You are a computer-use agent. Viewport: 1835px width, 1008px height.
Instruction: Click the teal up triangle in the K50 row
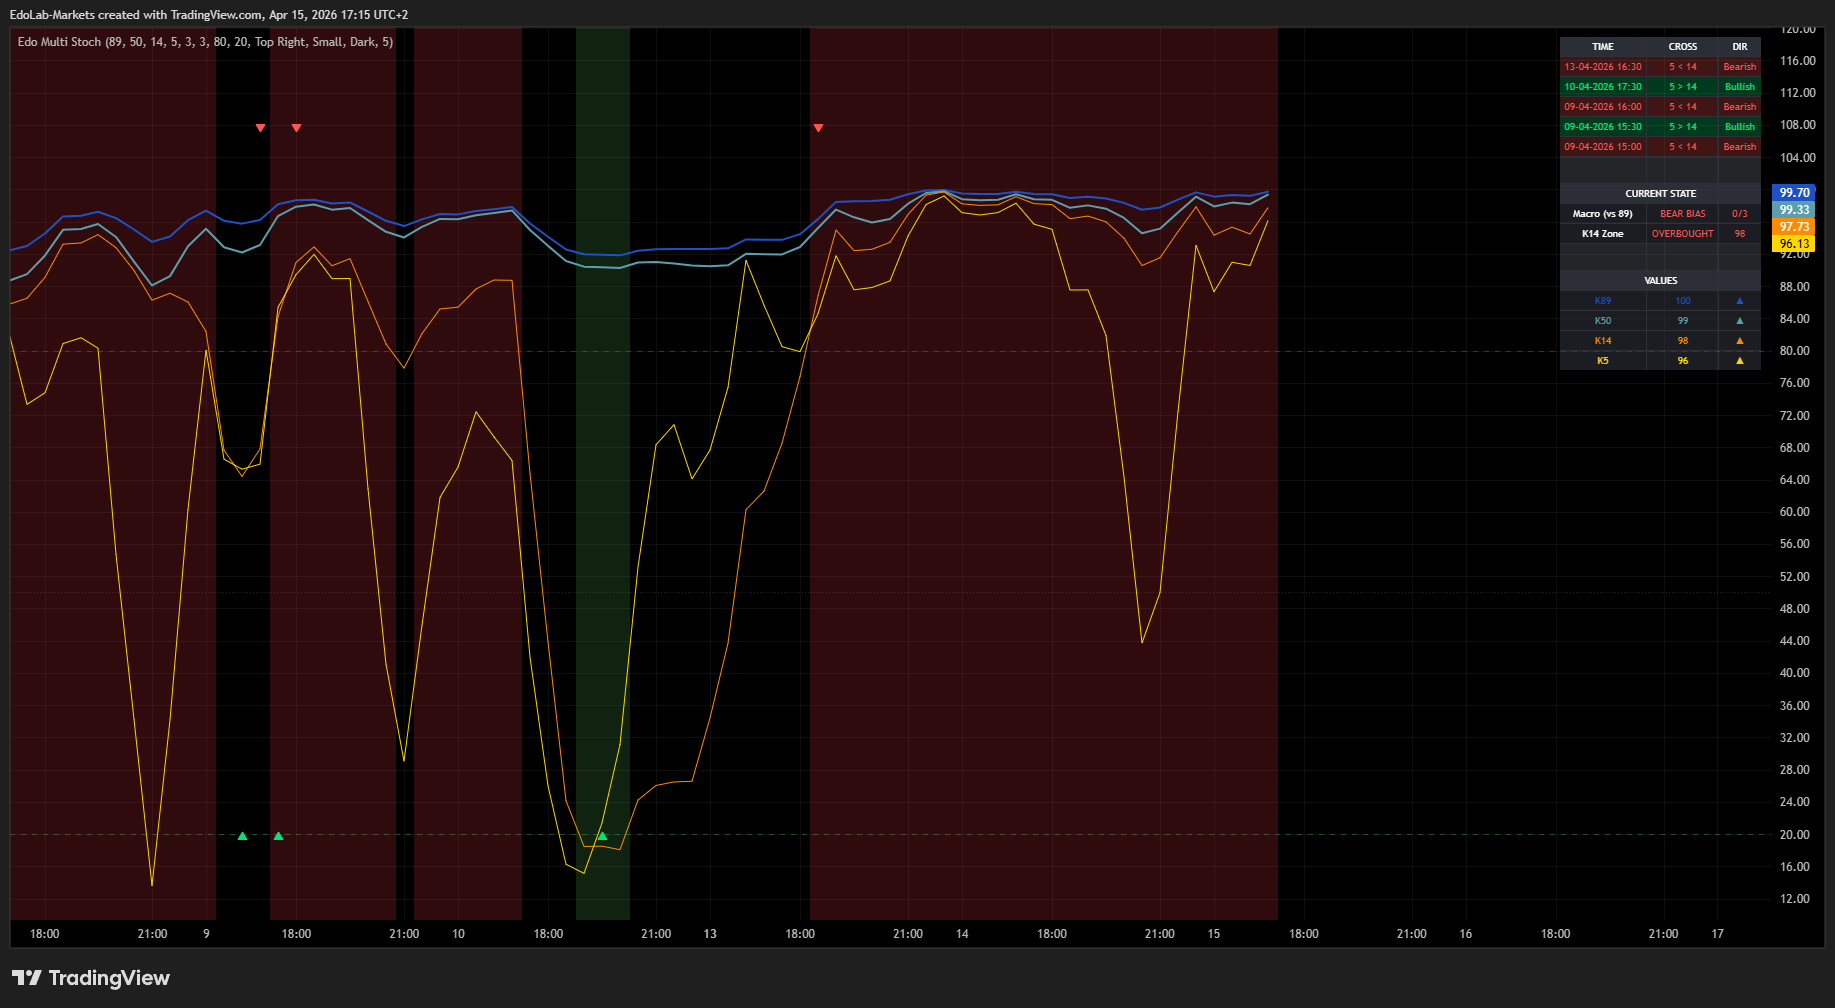click(x=1739, y=321)
